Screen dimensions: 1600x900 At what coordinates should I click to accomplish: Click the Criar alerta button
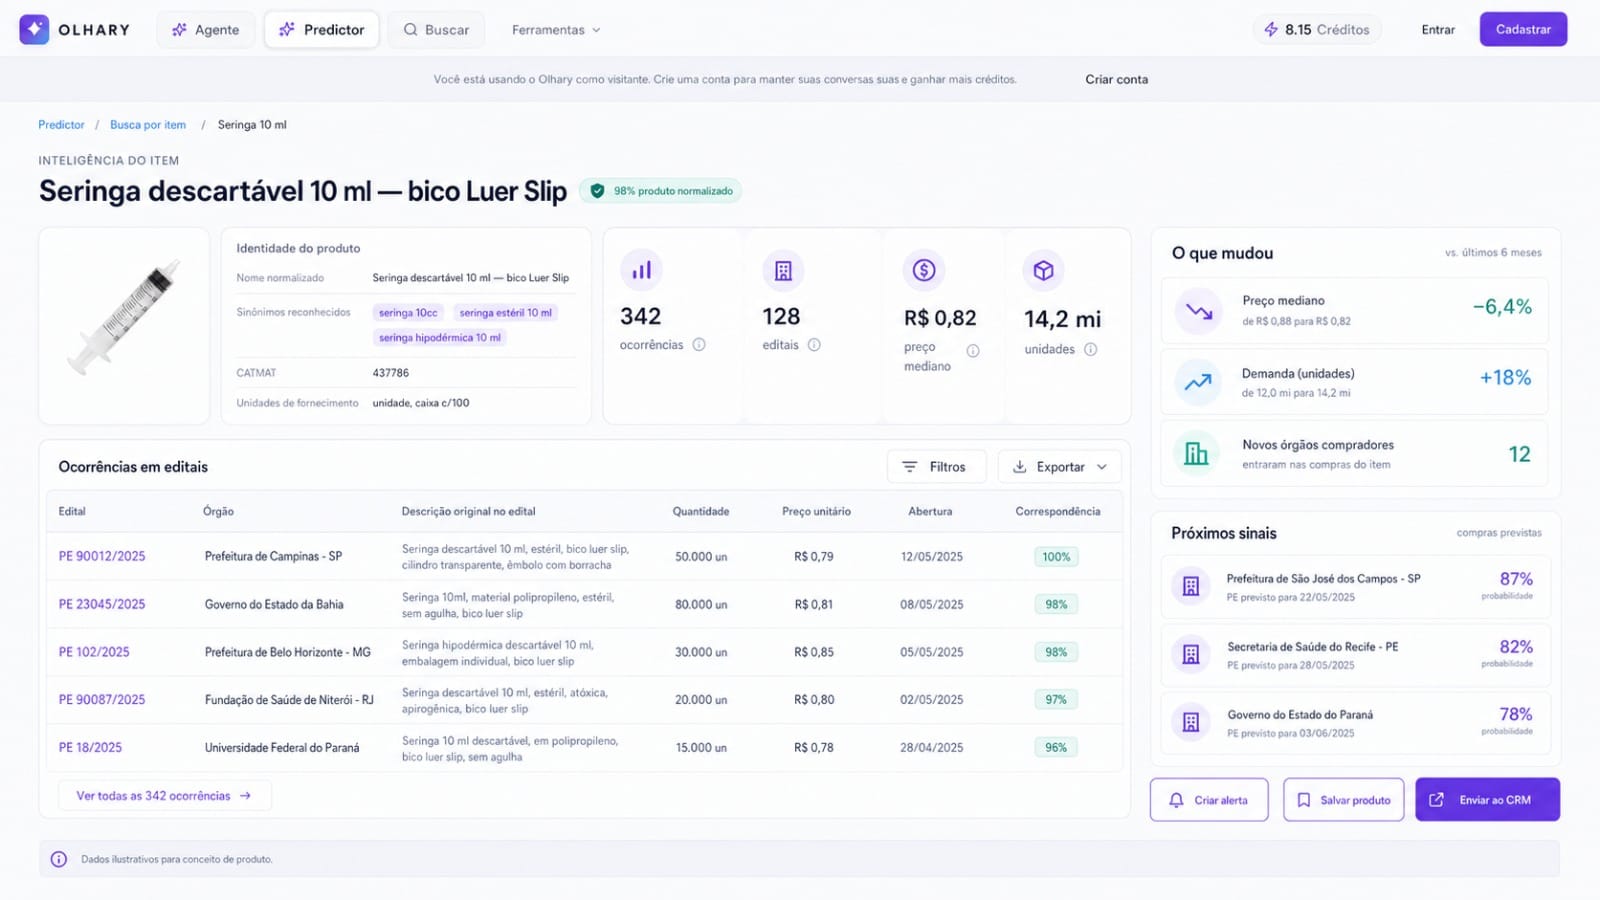1209,800
